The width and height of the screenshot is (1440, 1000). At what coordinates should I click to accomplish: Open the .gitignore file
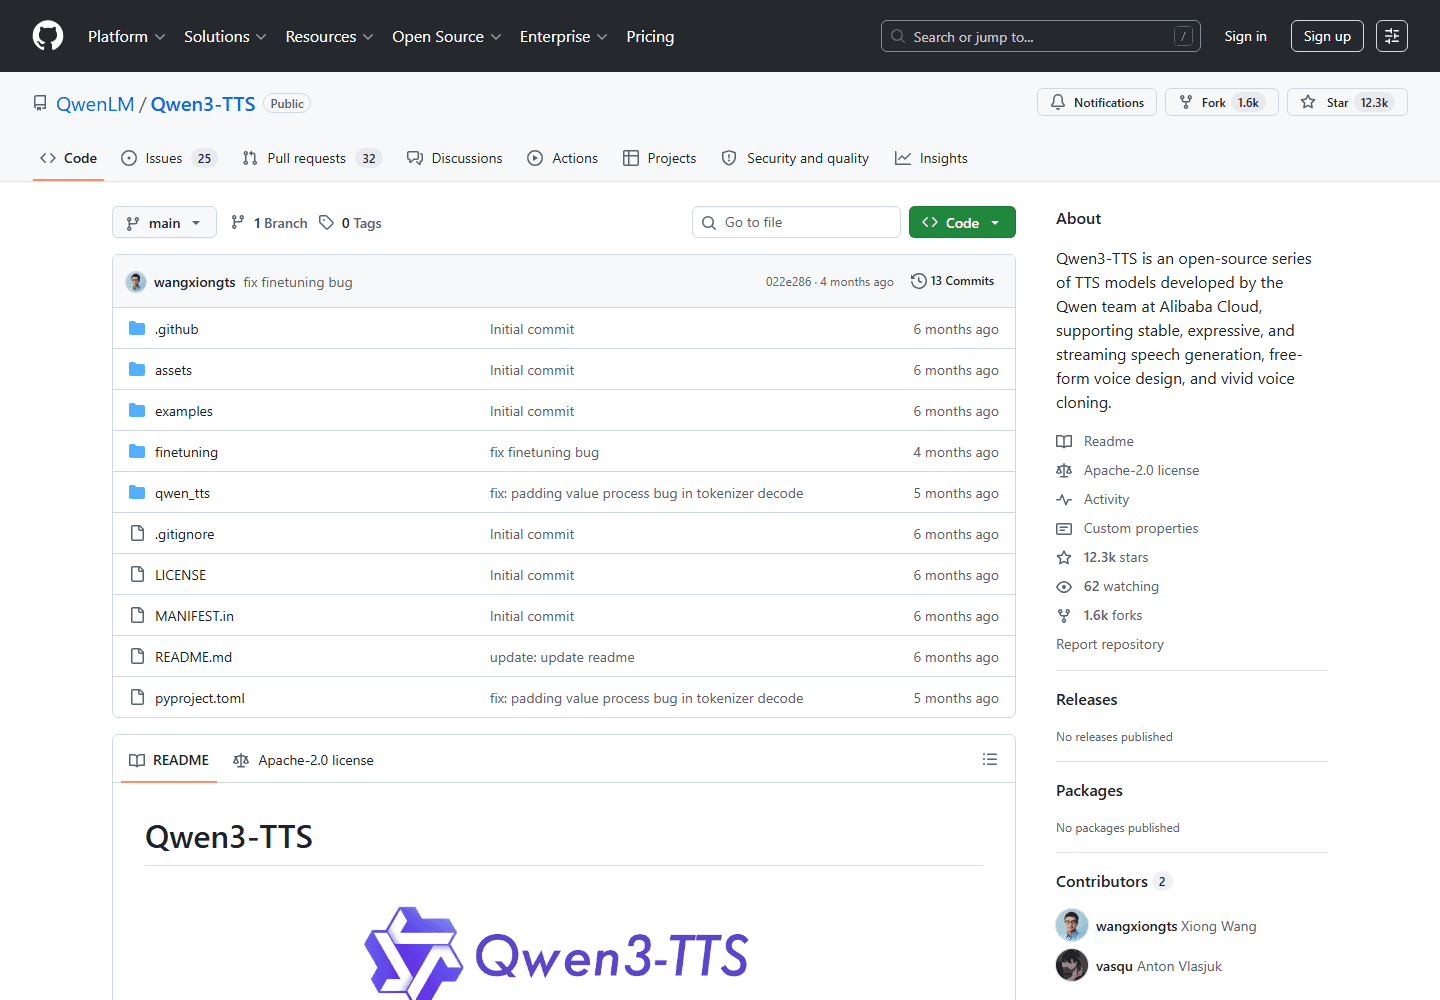(184, 534)
